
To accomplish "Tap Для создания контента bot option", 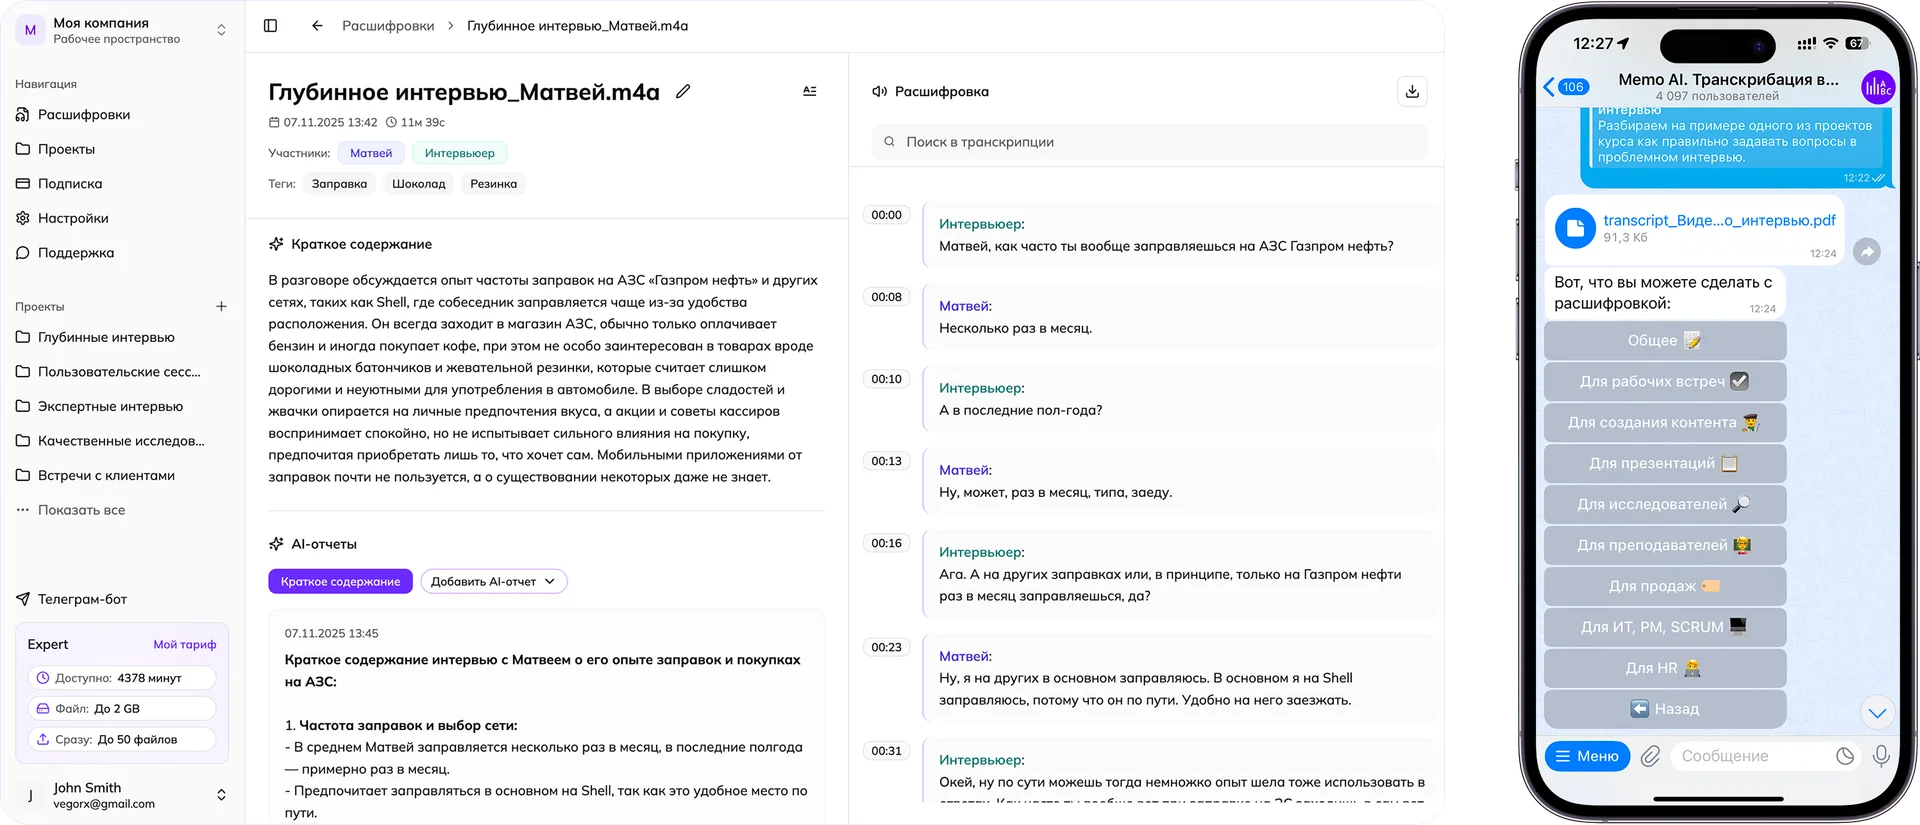I will pos(1665,423).
